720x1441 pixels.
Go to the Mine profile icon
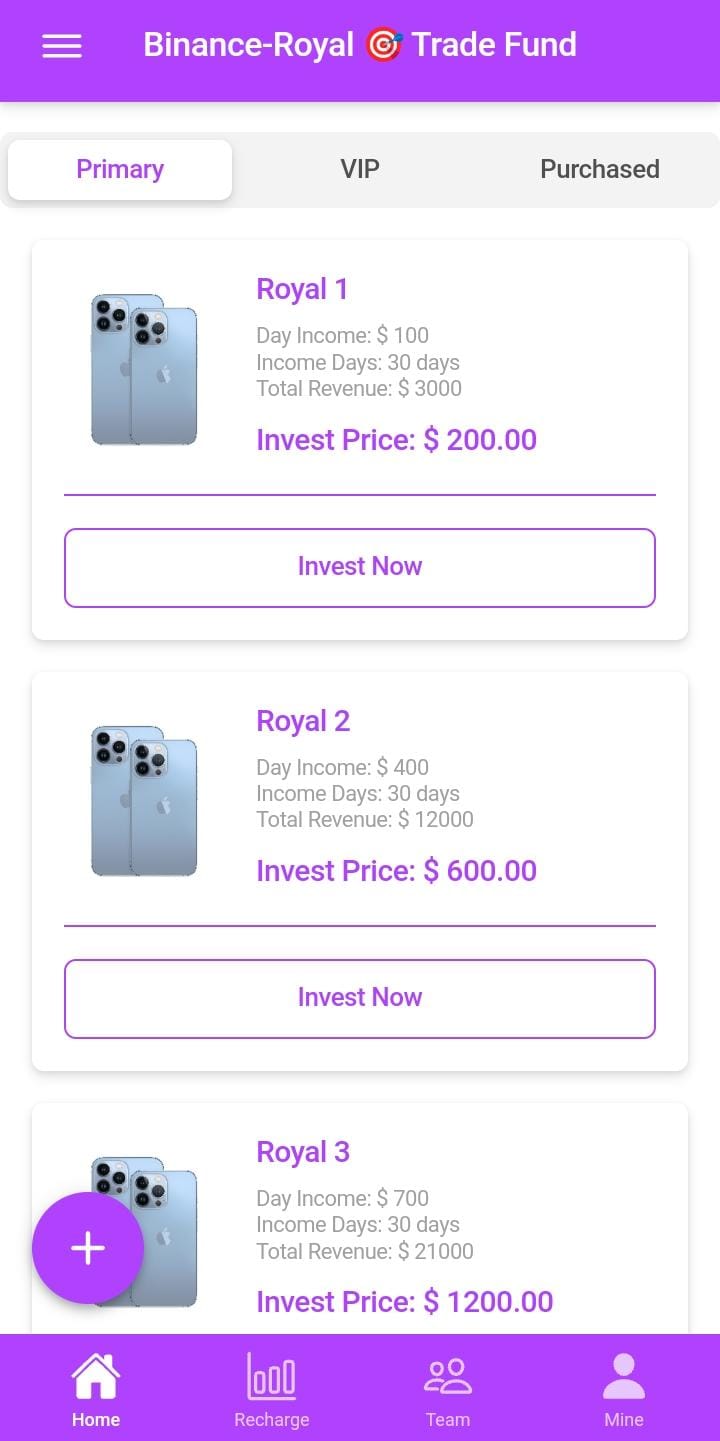click(624, 1377)
